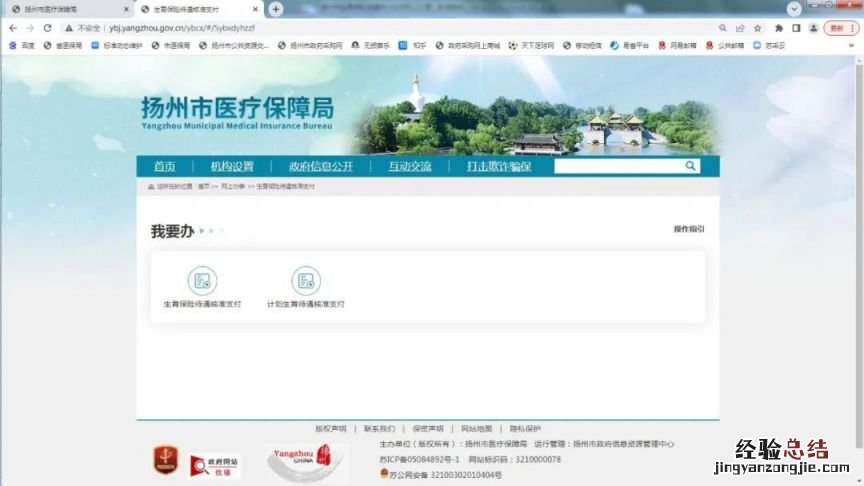Image resolution: width=864 pixels, height=486 pixels.
Task: Click the 操作指引 link
Action: pyautogui.click(x=689, y=229)
